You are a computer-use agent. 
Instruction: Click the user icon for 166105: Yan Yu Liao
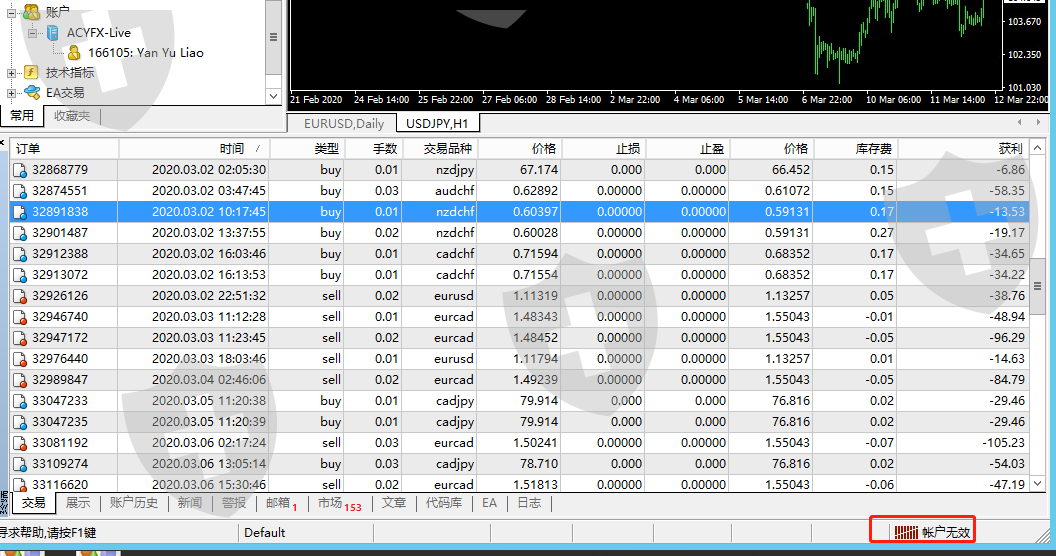pyautogui.click(x=74, y=53)
